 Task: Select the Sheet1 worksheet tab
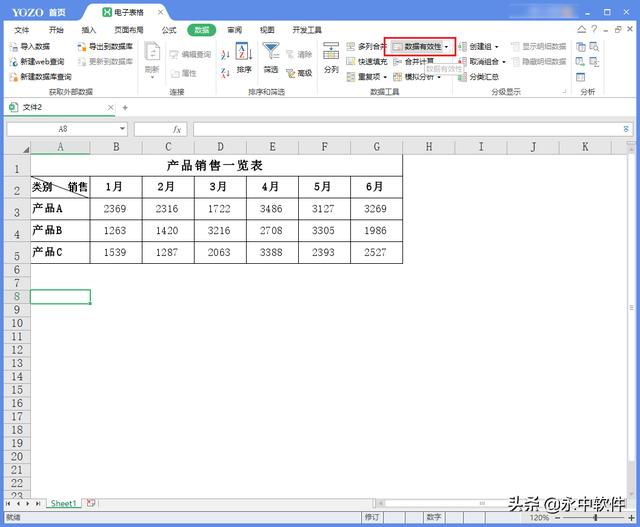[63, 503]
